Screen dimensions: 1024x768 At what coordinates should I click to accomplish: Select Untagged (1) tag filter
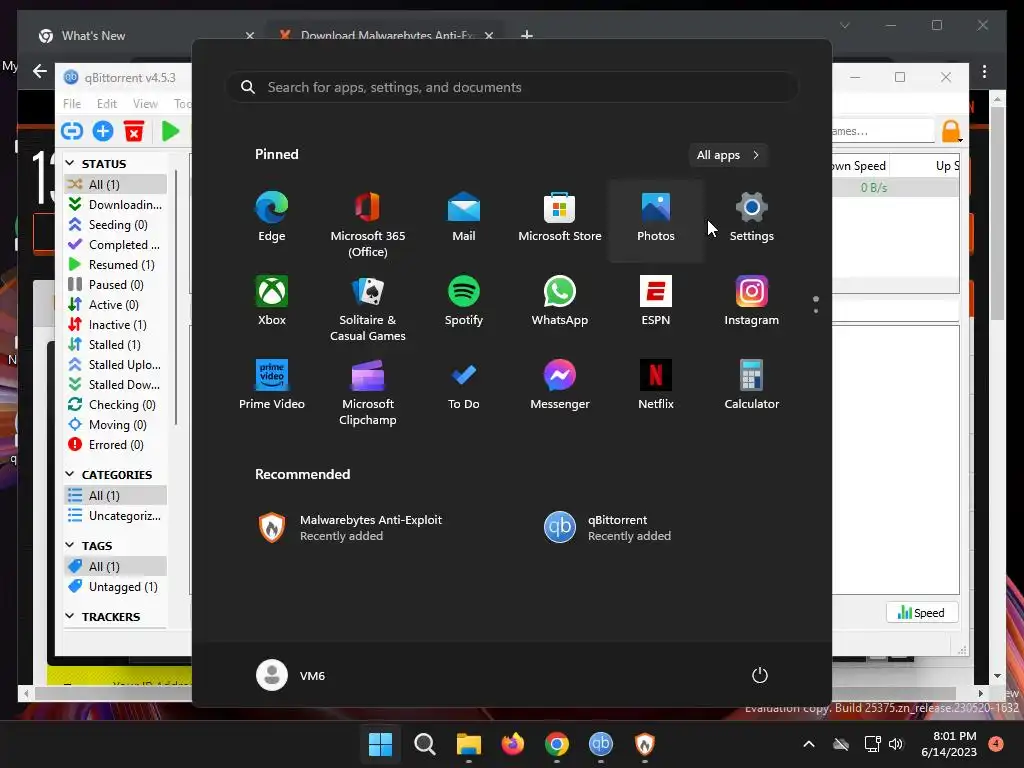point(116,586)
